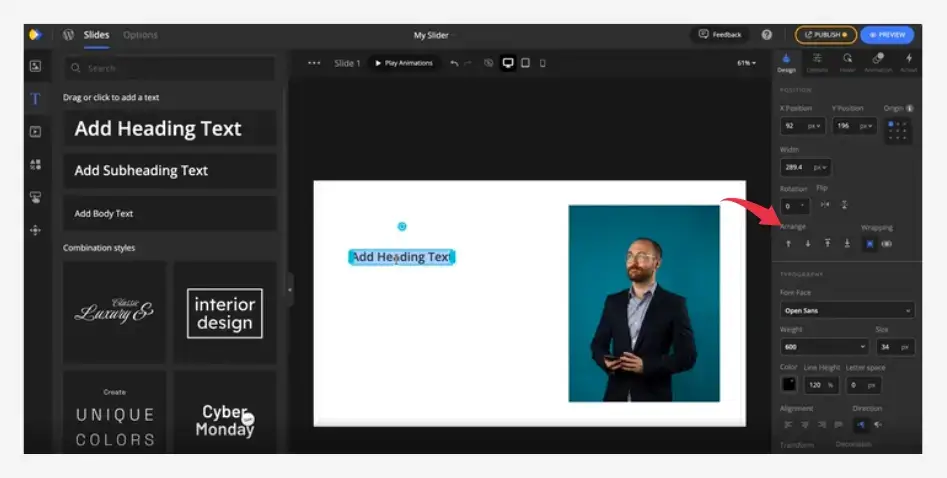Viewport: 947px width, 478px height.
Task: Toggle the left-to-right text direction
Action: point(861,424)
